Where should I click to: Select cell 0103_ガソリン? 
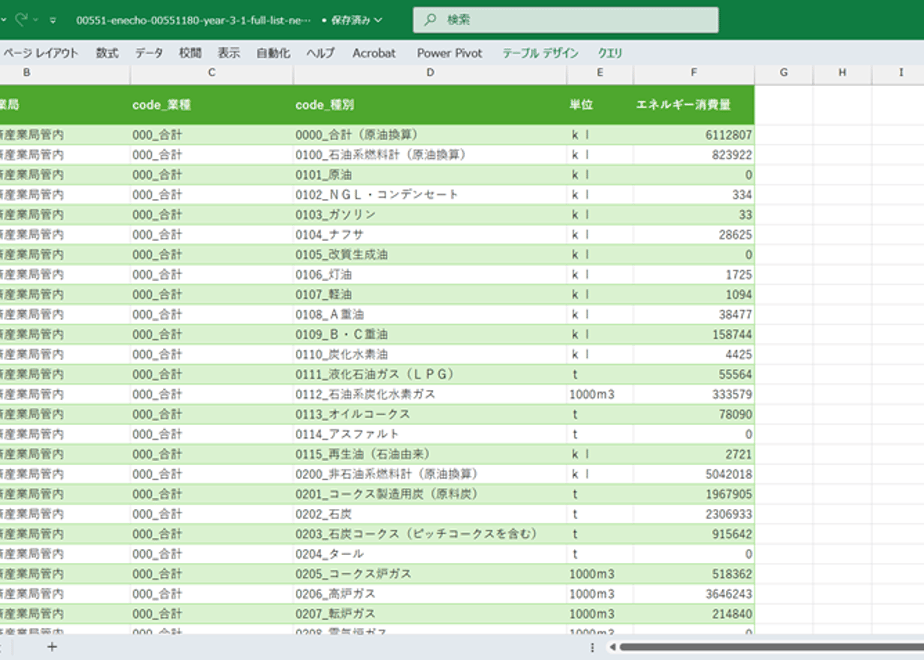point(430,214)
